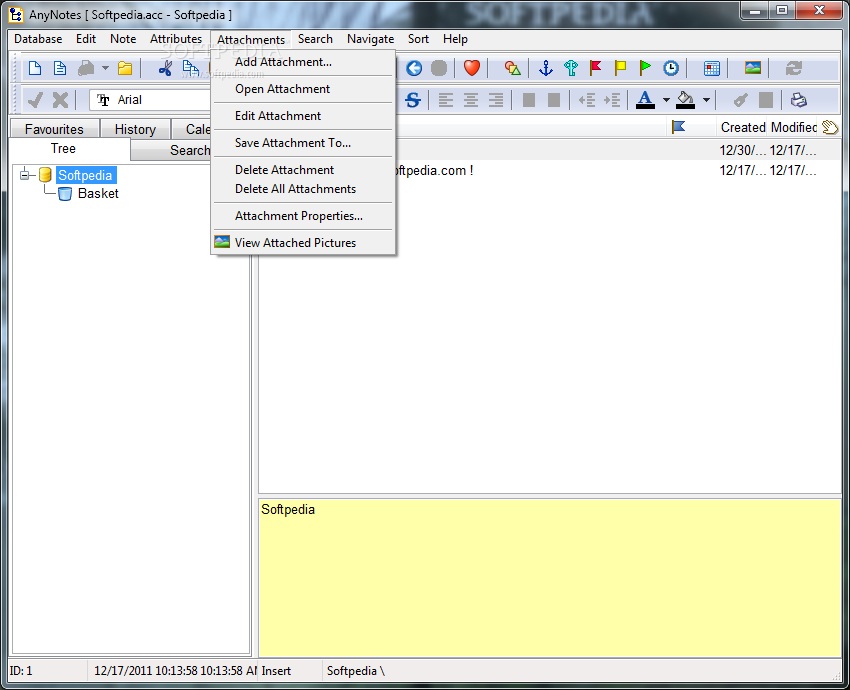Create a new blank note
Image resolution: width=850 pixels, height=690 pixels.
point(35,68)
